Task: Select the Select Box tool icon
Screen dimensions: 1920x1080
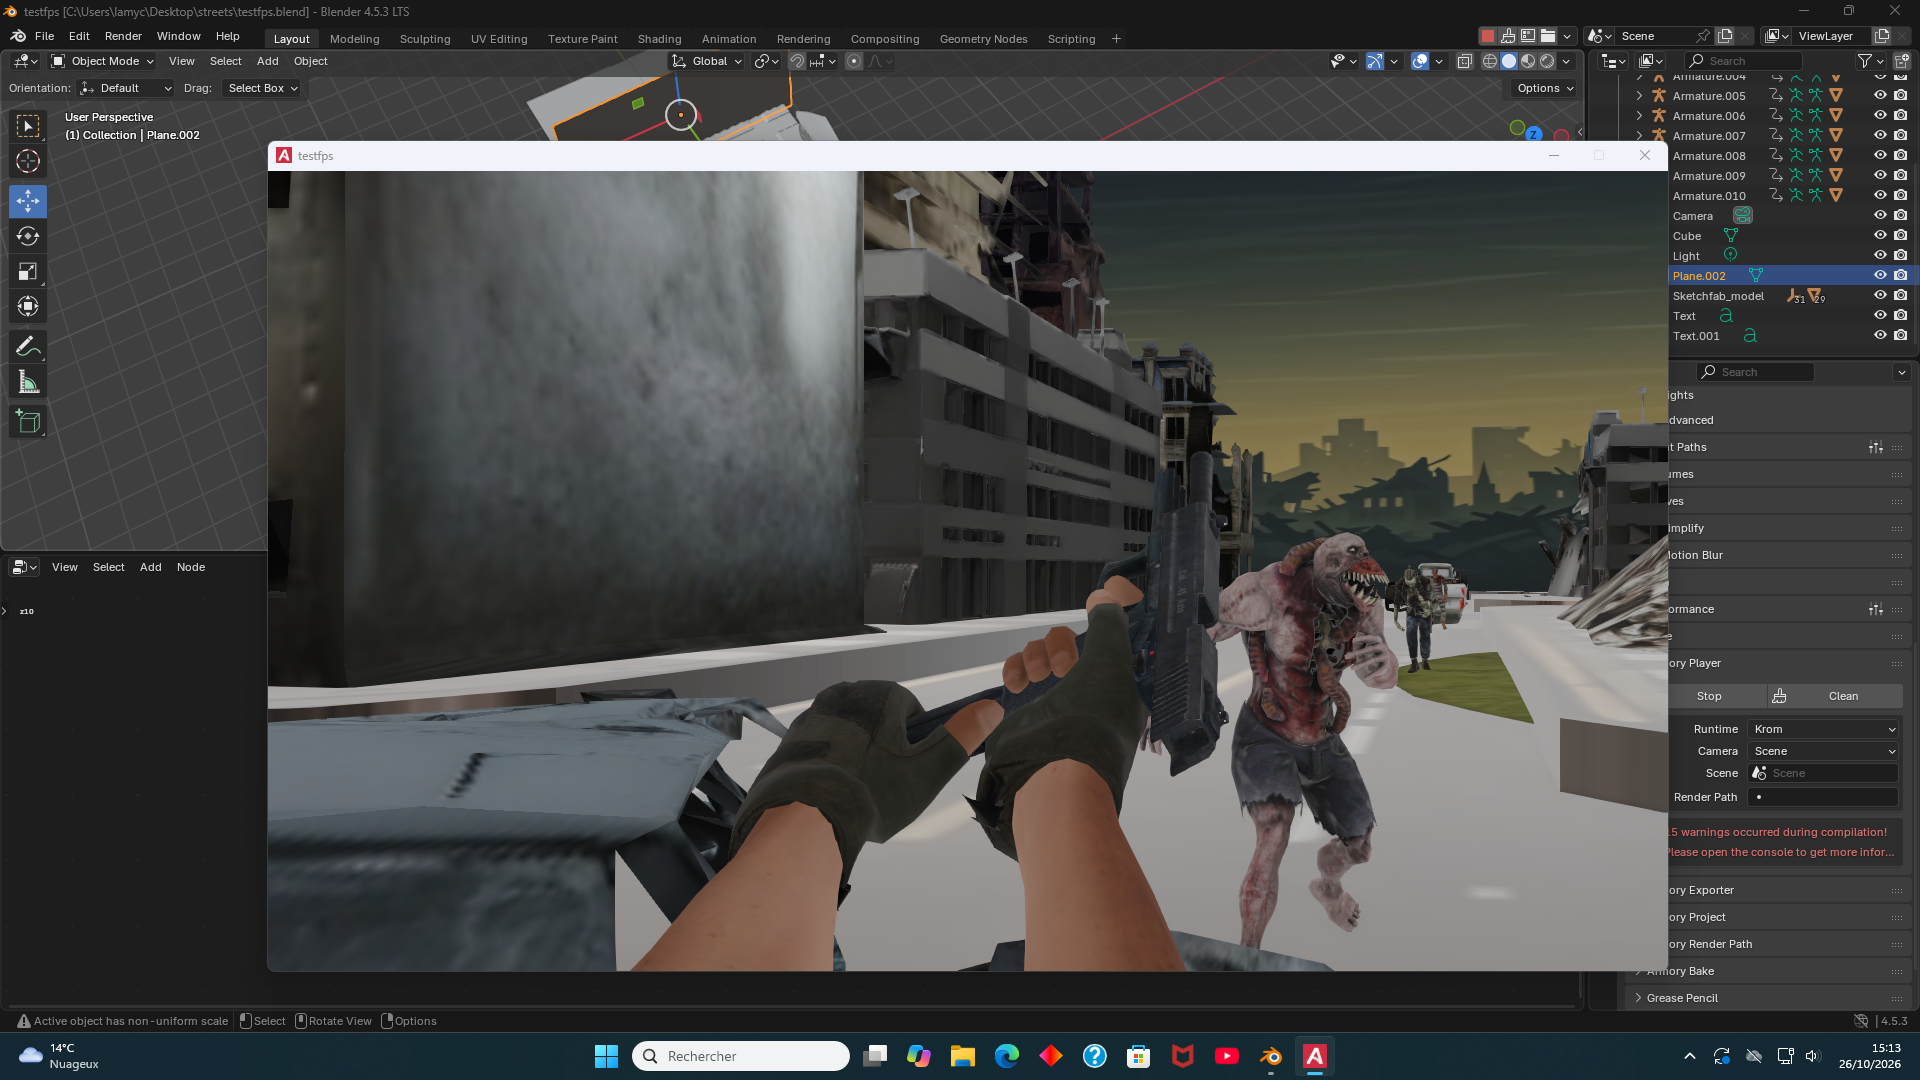Action: coord(28,126)
